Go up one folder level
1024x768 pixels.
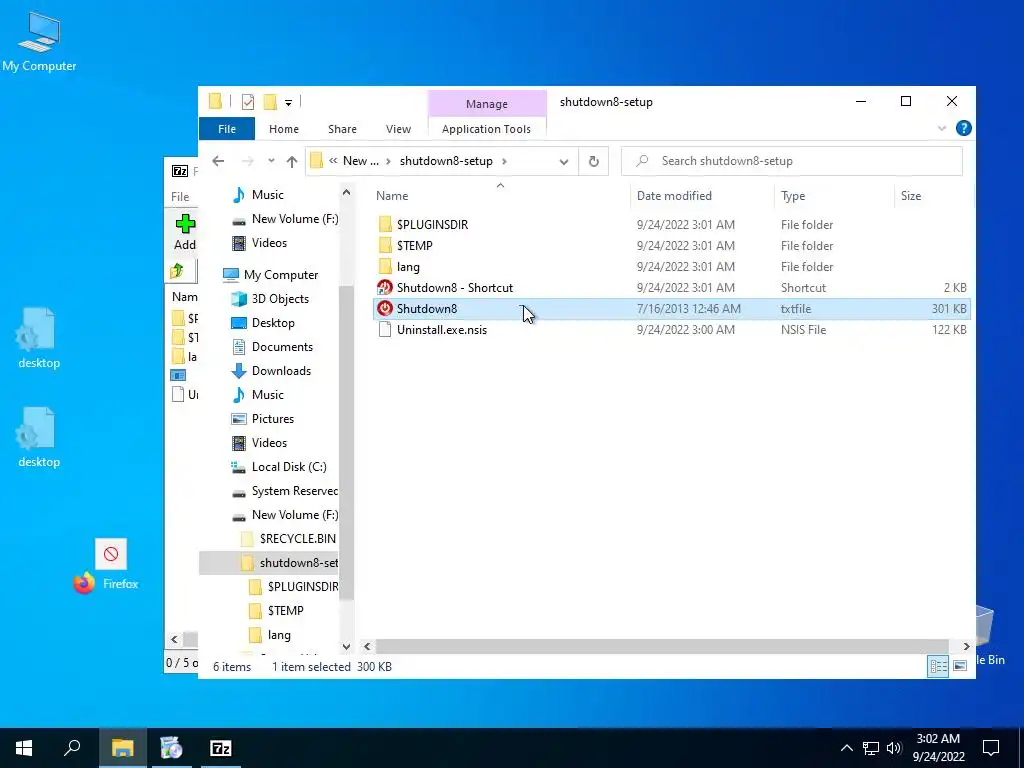coord(291,161)
